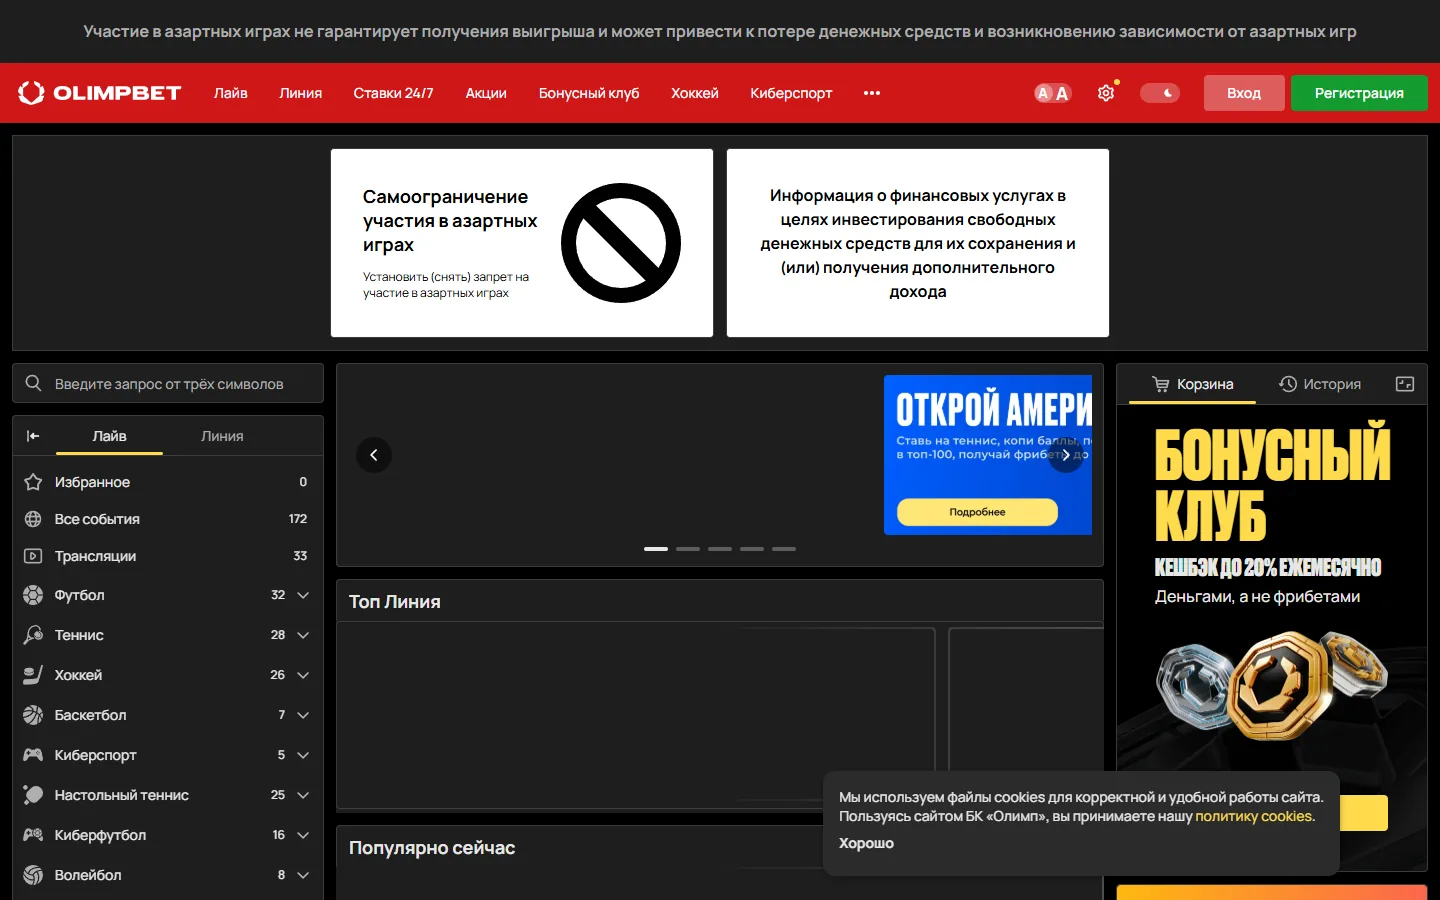Click the Киберфутбол icon
1440x900 pixels.
coord(33,835)
